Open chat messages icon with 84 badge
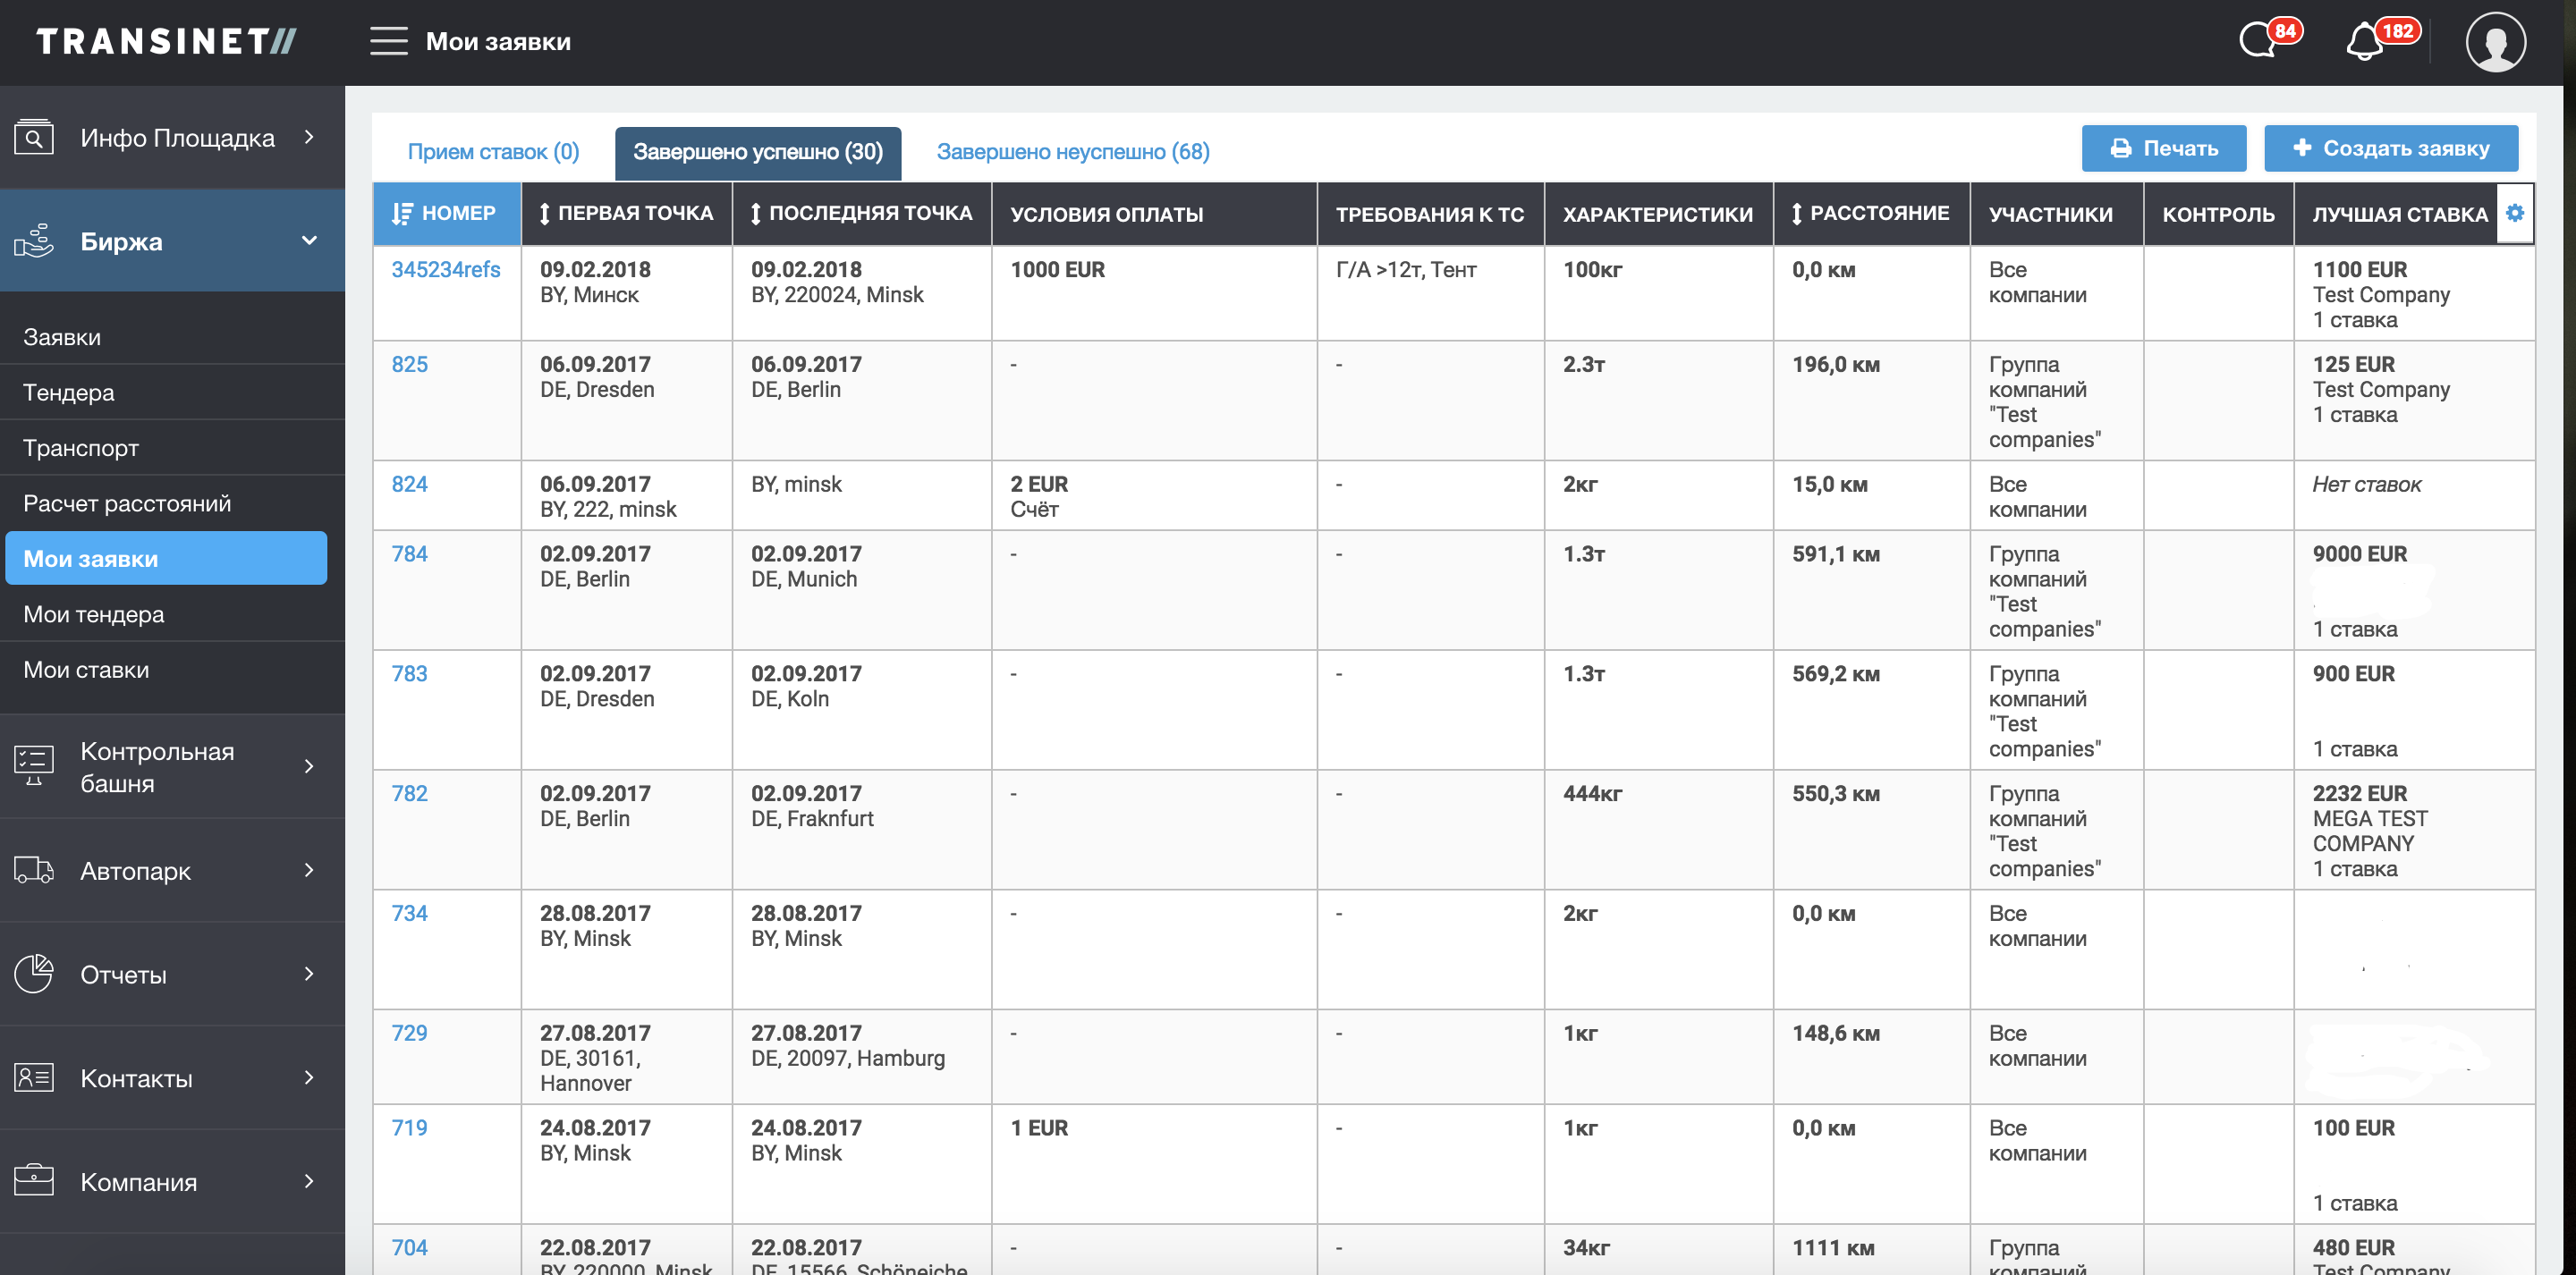Screen dimensions: 2576x1275 [2259, 41]
